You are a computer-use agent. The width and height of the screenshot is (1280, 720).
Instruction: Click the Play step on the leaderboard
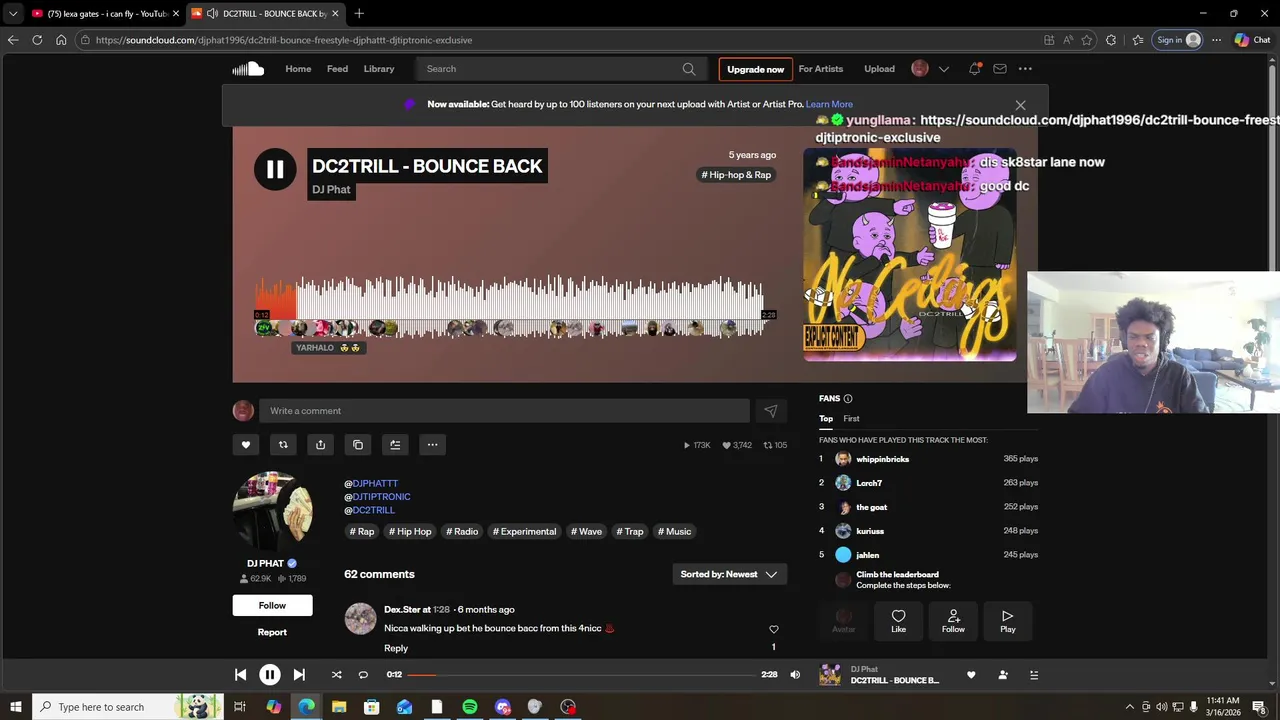click(x=1008, y=620)
